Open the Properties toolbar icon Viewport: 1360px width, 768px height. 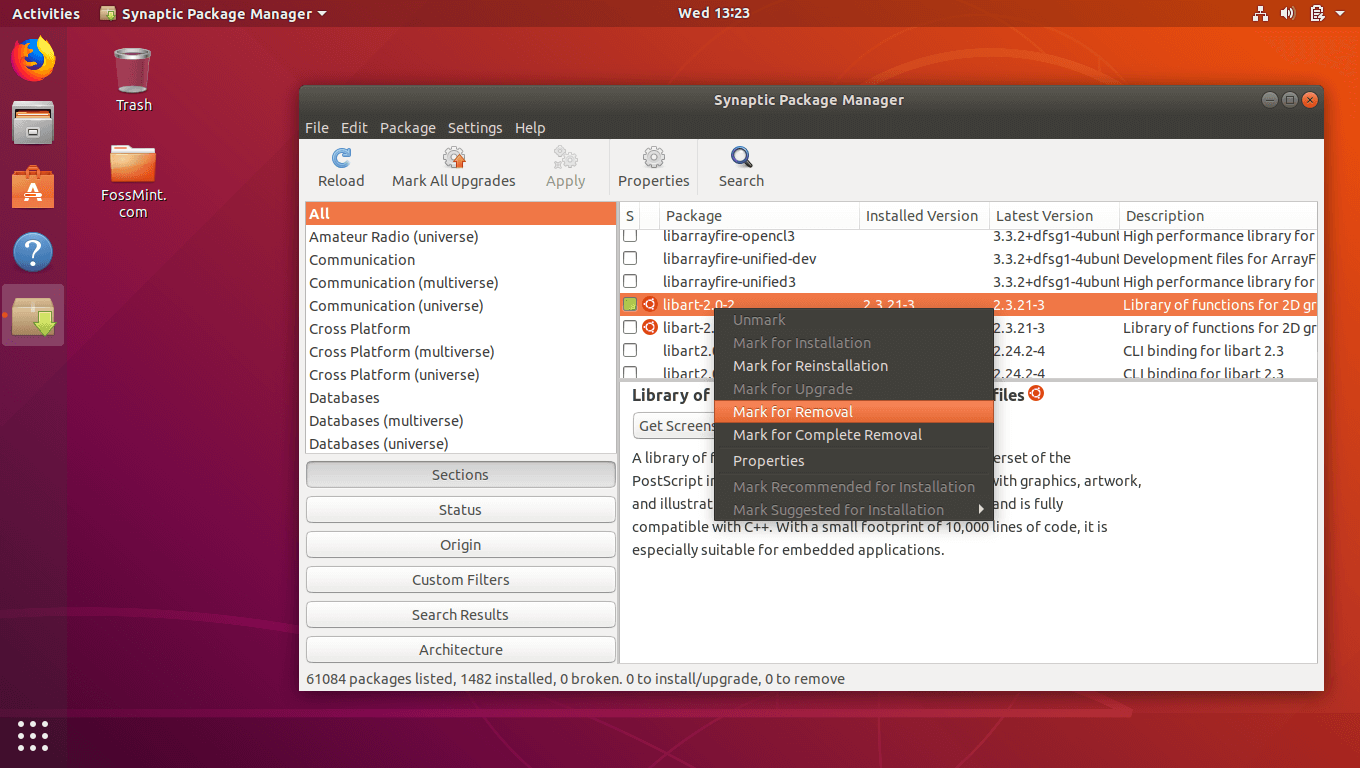point(654,157)
